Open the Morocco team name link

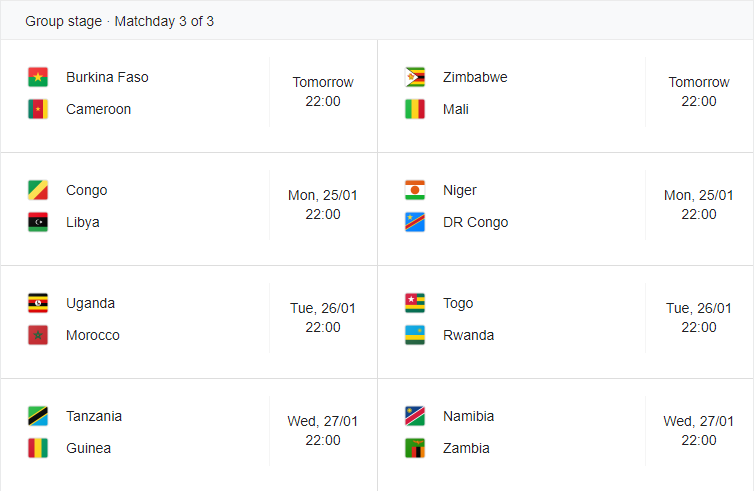point(93,335)
